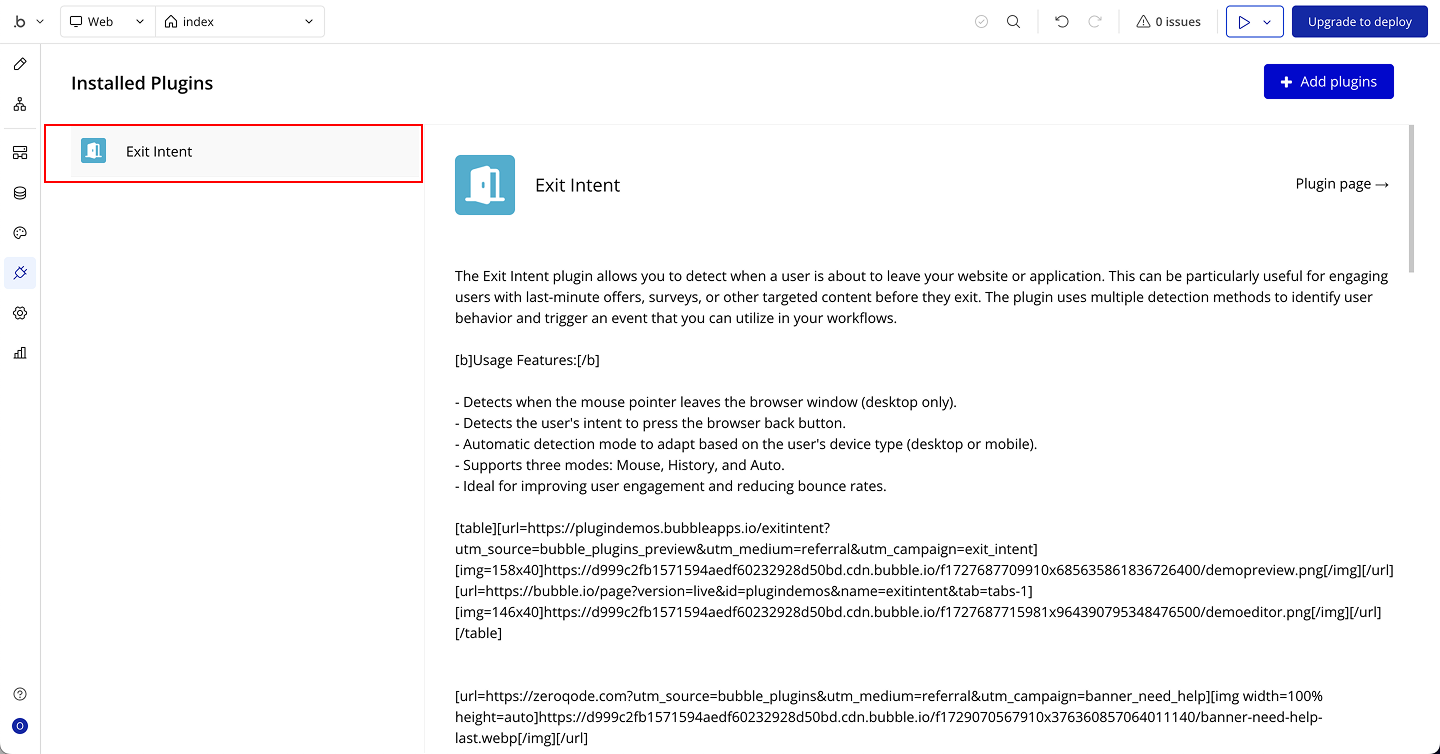This screenshot has height=754, width=1440.
Task: Open the Settings gear icon in sidebar
Action: pyautogui.click(x=20, y=313)
